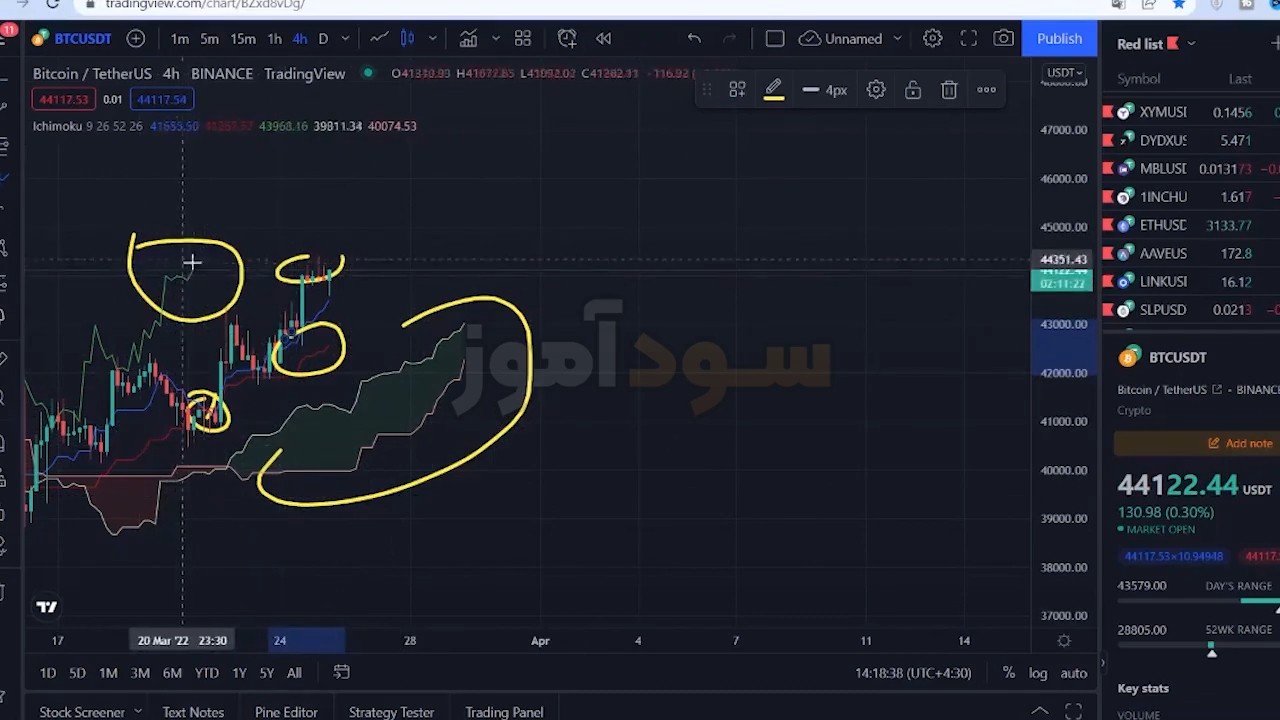Open the BTCUSDT symbol search

coord(72,39)
